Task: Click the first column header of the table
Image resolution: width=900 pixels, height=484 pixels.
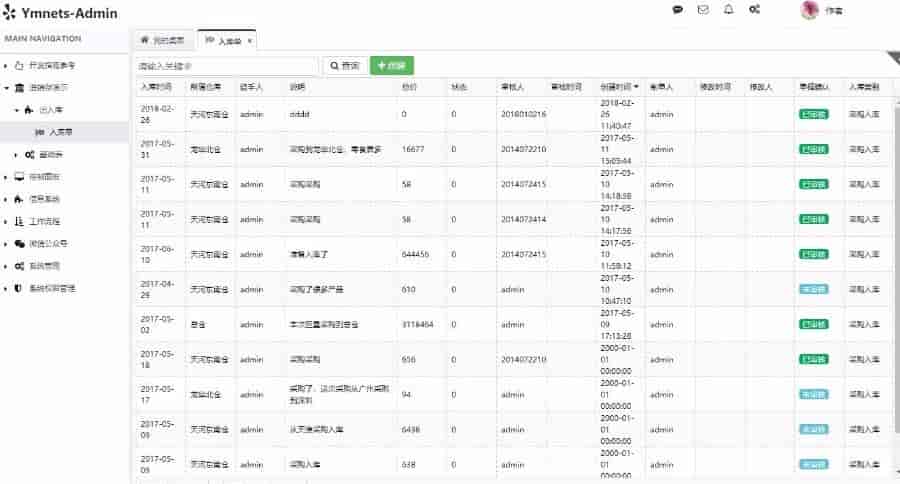Action: (156, 87)
